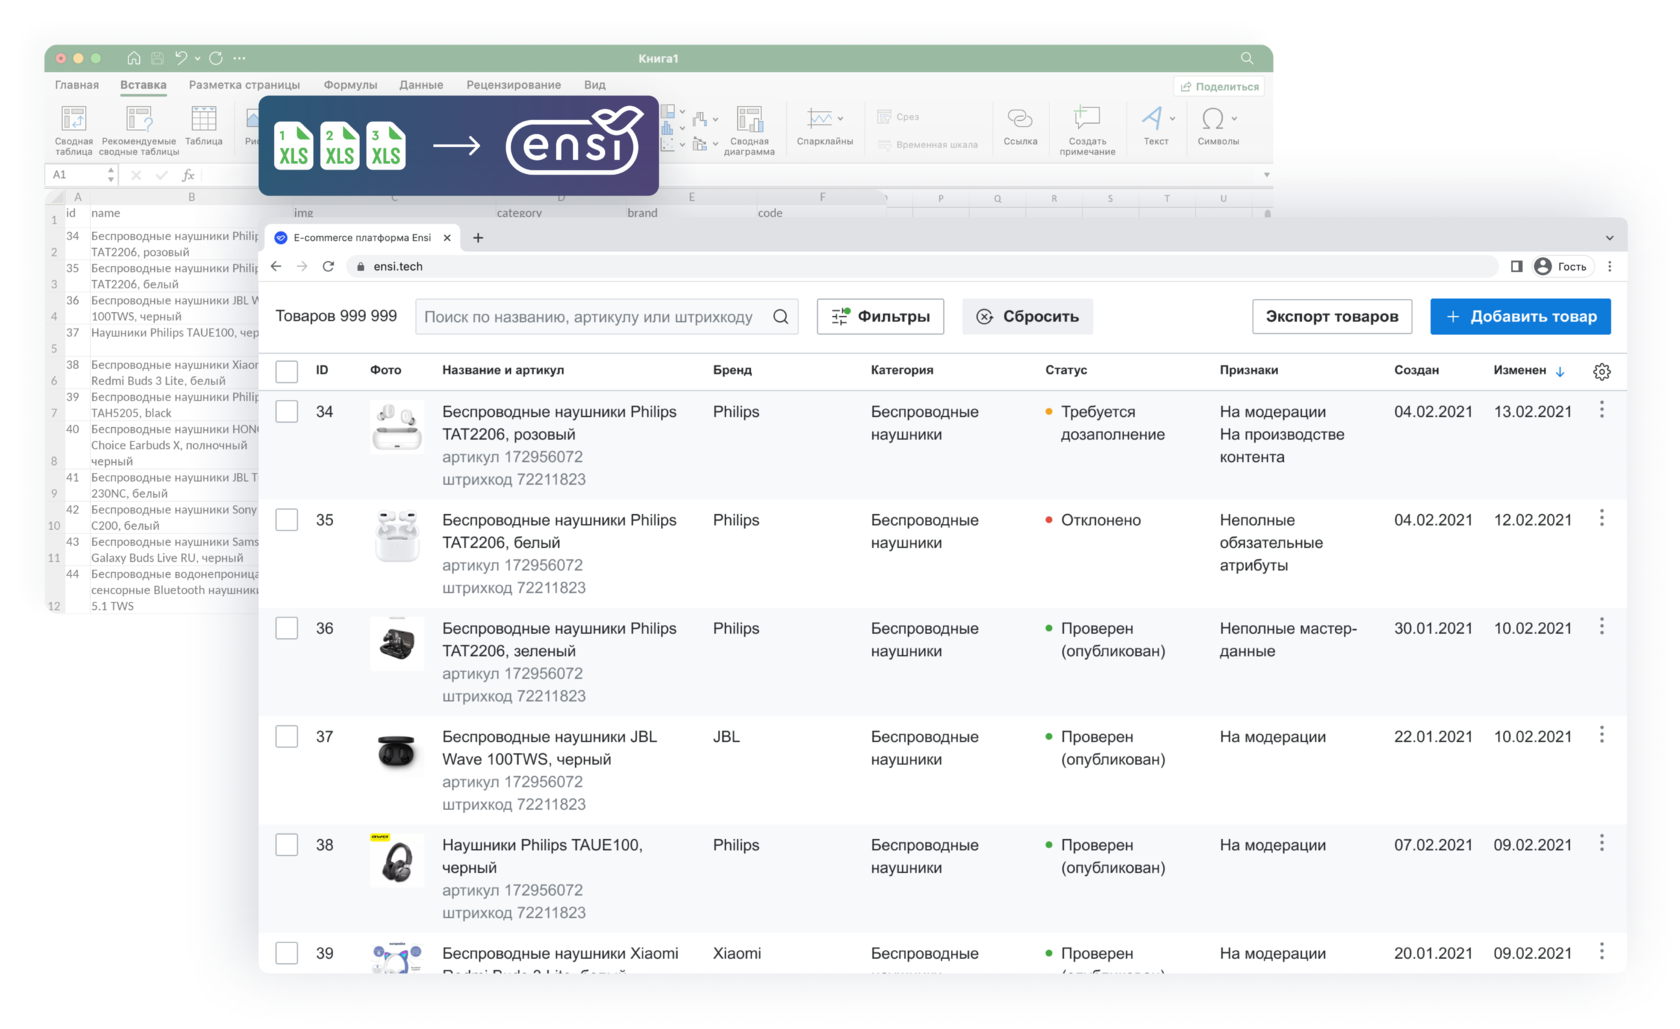1680x1029 pixels.
Task: Click the search magnifier in product search bar
Action: coord(780,316)
